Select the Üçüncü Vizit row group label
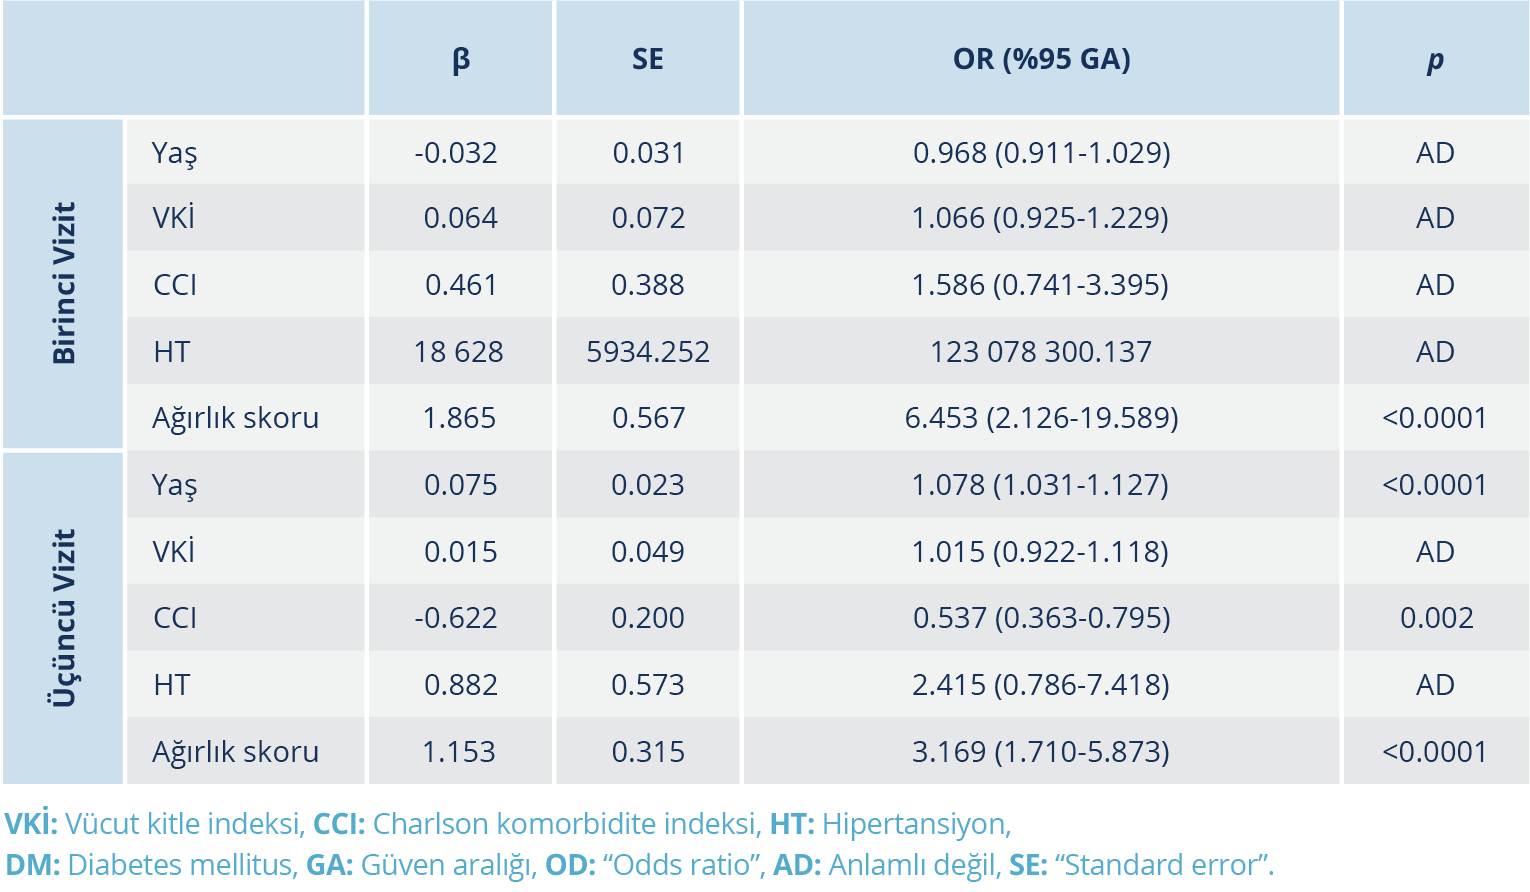The width and height of the screenshot is (1530, 892). click(x=63, y=618)
